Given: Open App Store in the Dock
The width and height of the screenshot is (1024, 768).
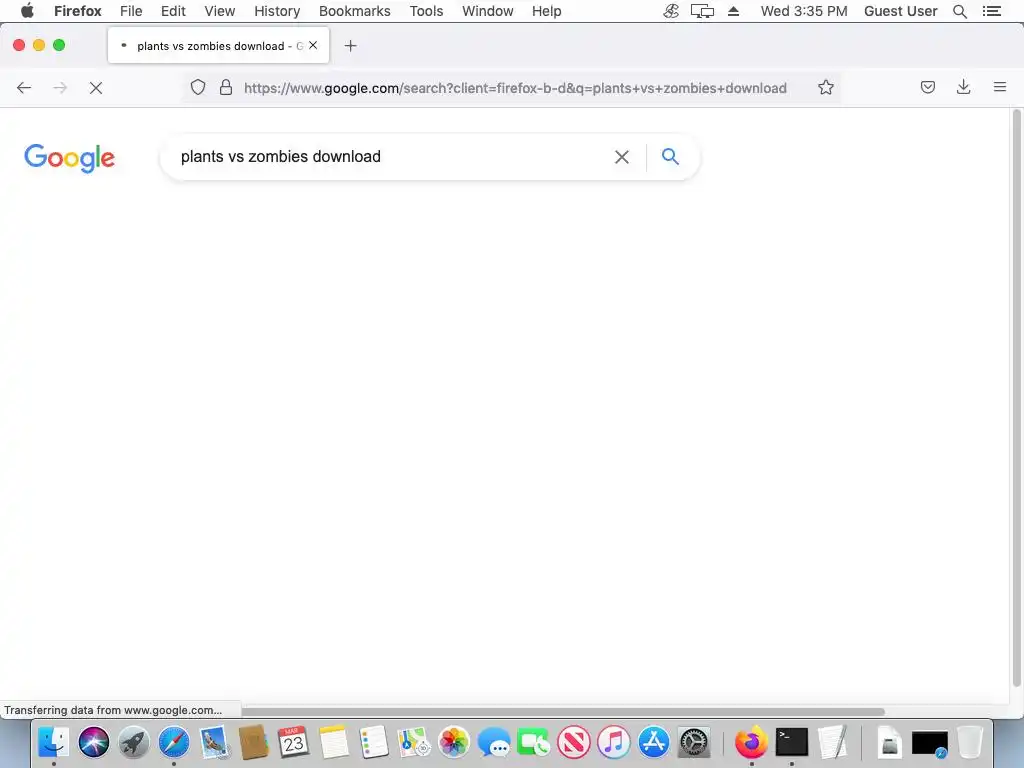Looking at the screenshot, I should (654, 743).
